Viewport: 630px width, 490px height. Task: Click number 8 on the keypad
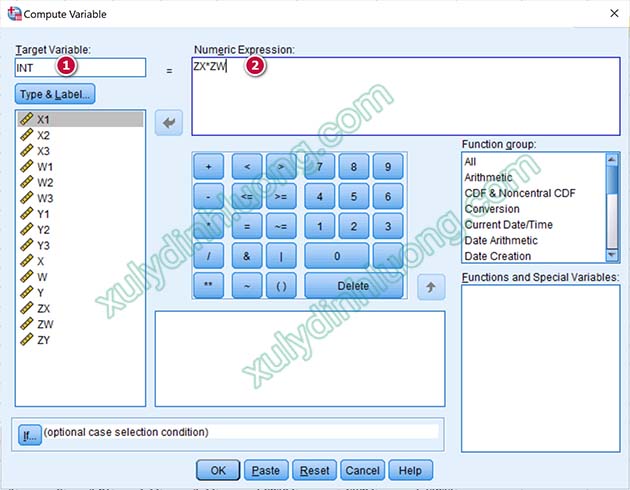[x=354, y=166]
